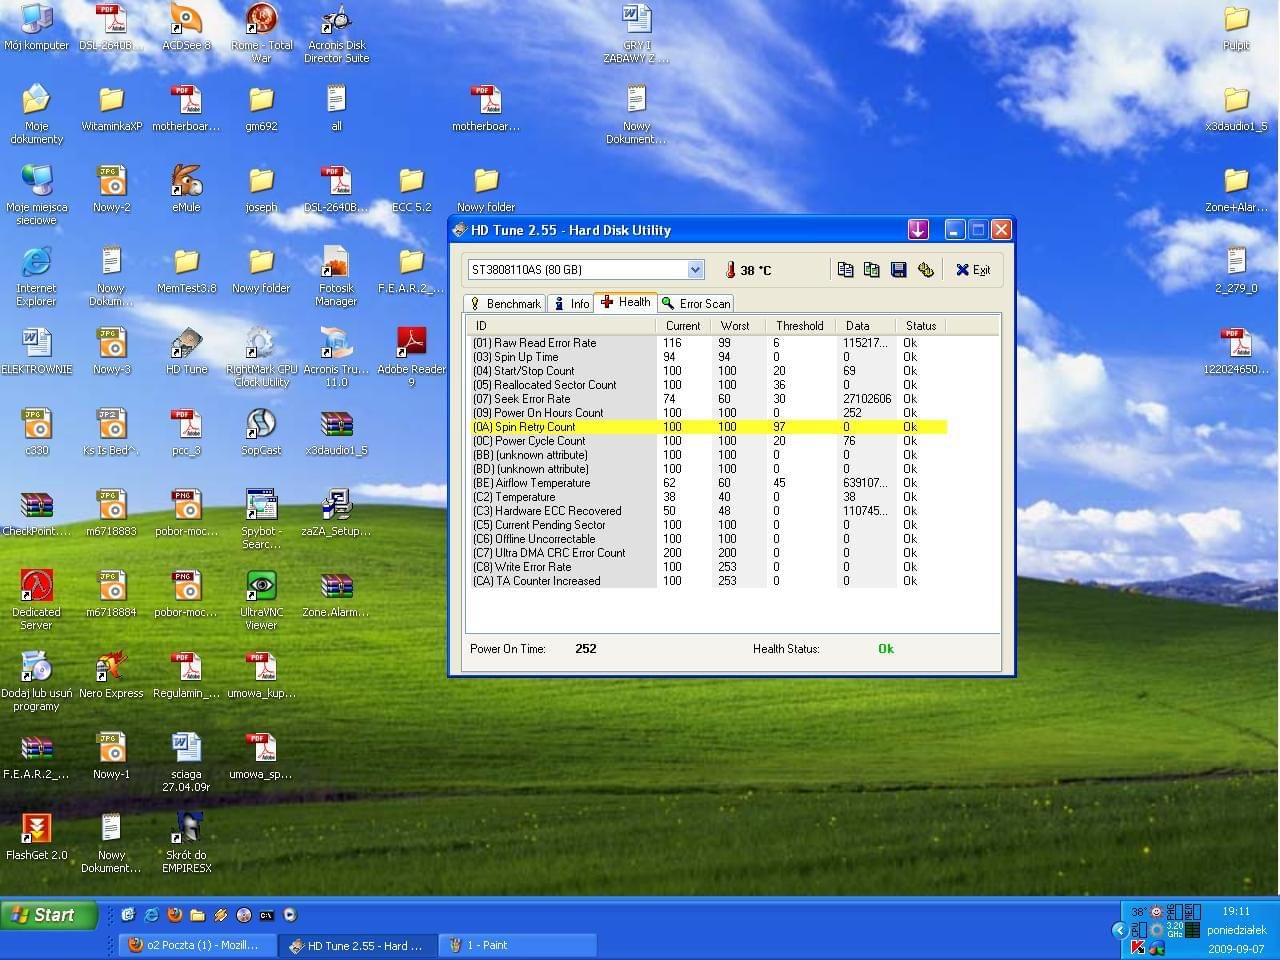Launch Firefox from Quick Launch bar

pyautogui.click(x=175, y=915)
